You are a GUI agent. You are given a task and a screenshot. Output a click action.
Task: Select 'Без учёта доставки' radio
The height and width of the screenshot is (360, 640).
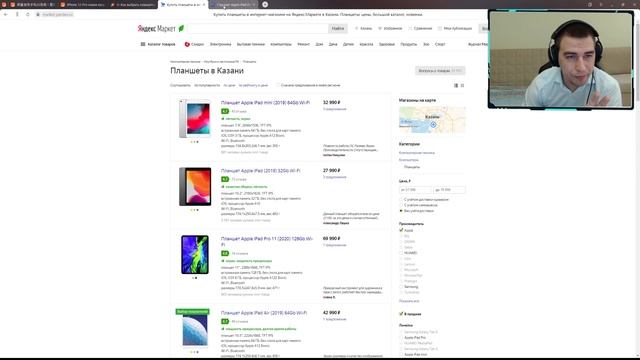[401, 211]
